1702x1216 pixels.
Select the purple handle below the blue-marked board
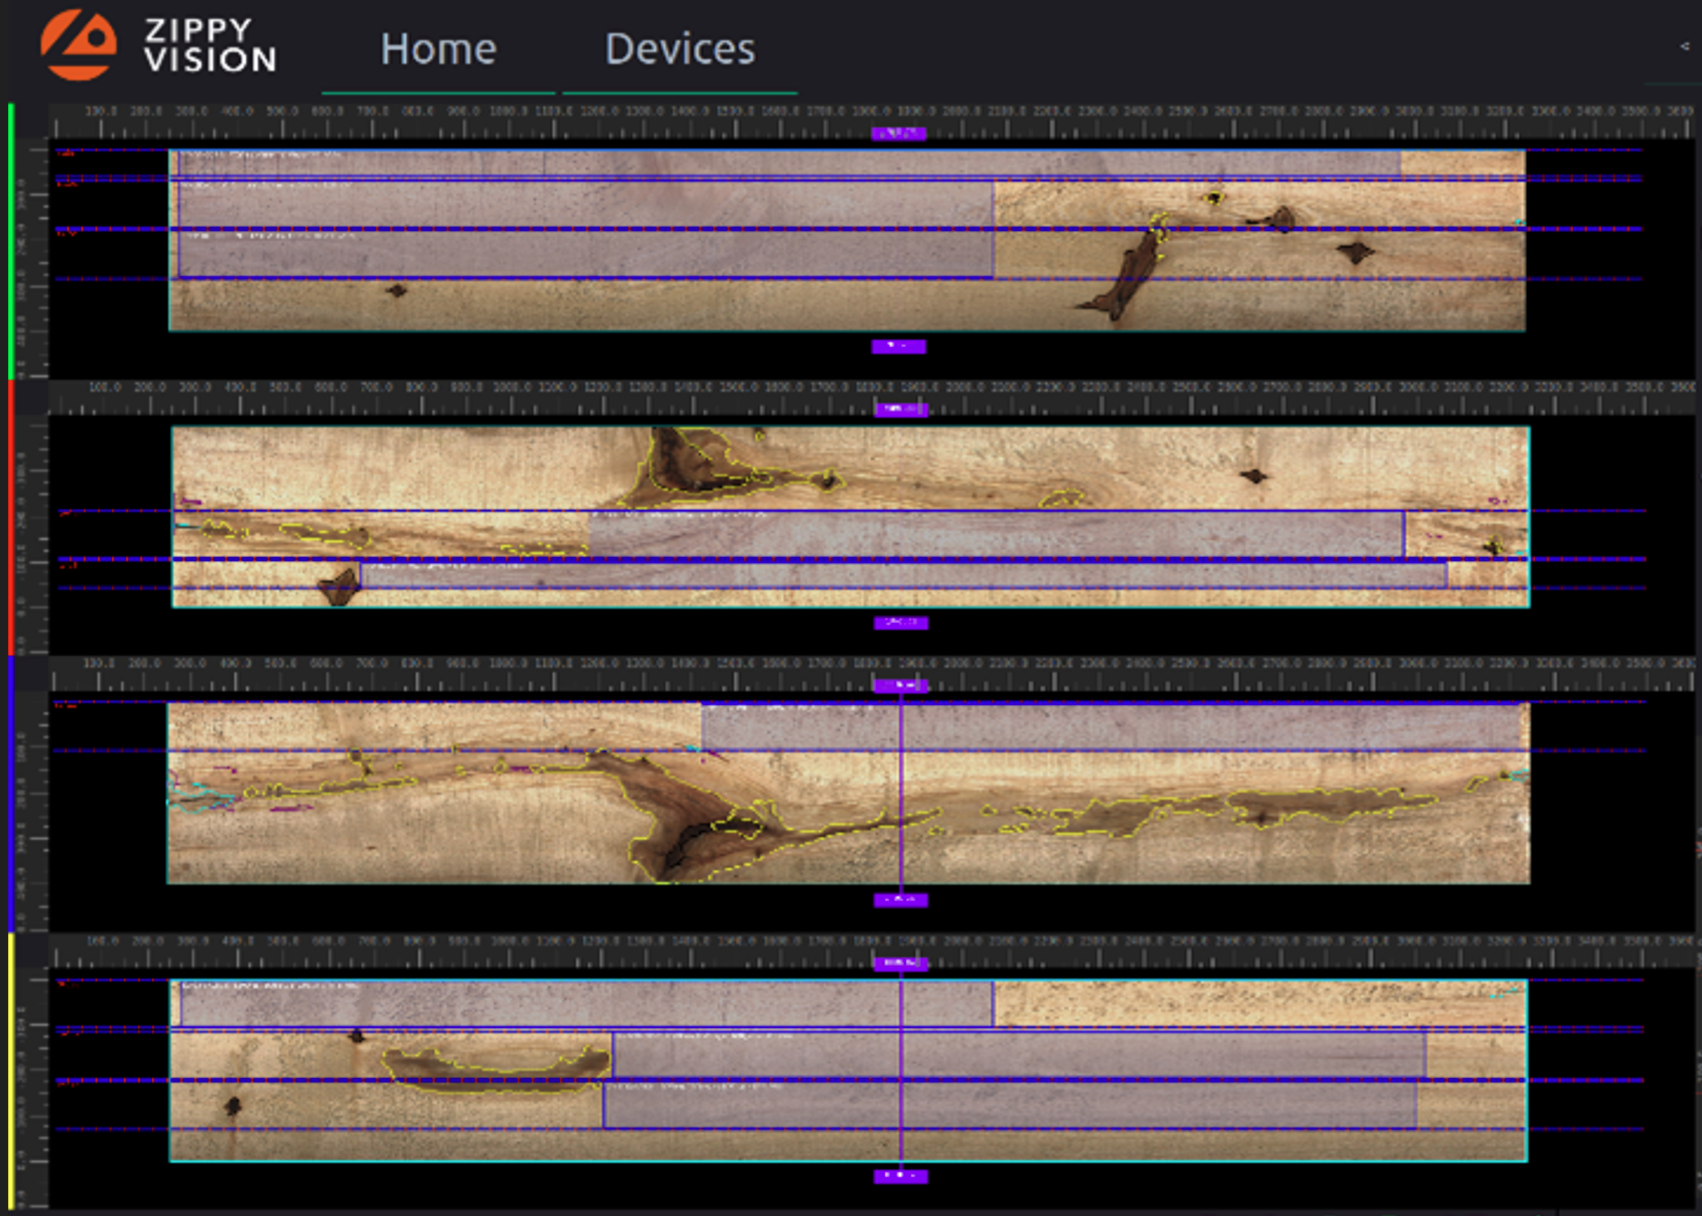coord(900,900)
